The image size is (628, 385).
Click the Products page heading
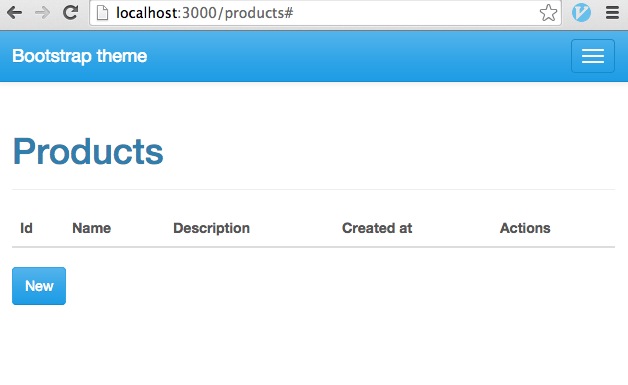(88, 151)
